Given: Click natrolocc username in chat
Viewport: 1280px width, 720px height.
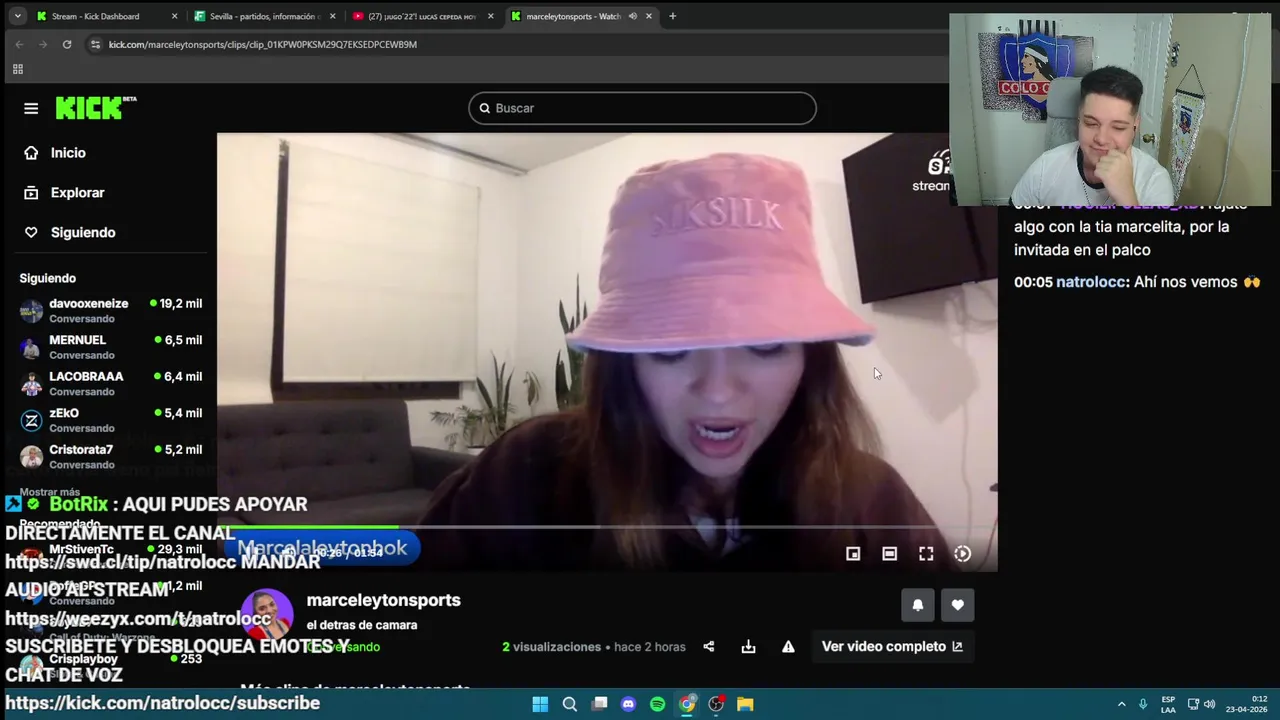Looking at the screenshot, I should [x=1091, y=282].
